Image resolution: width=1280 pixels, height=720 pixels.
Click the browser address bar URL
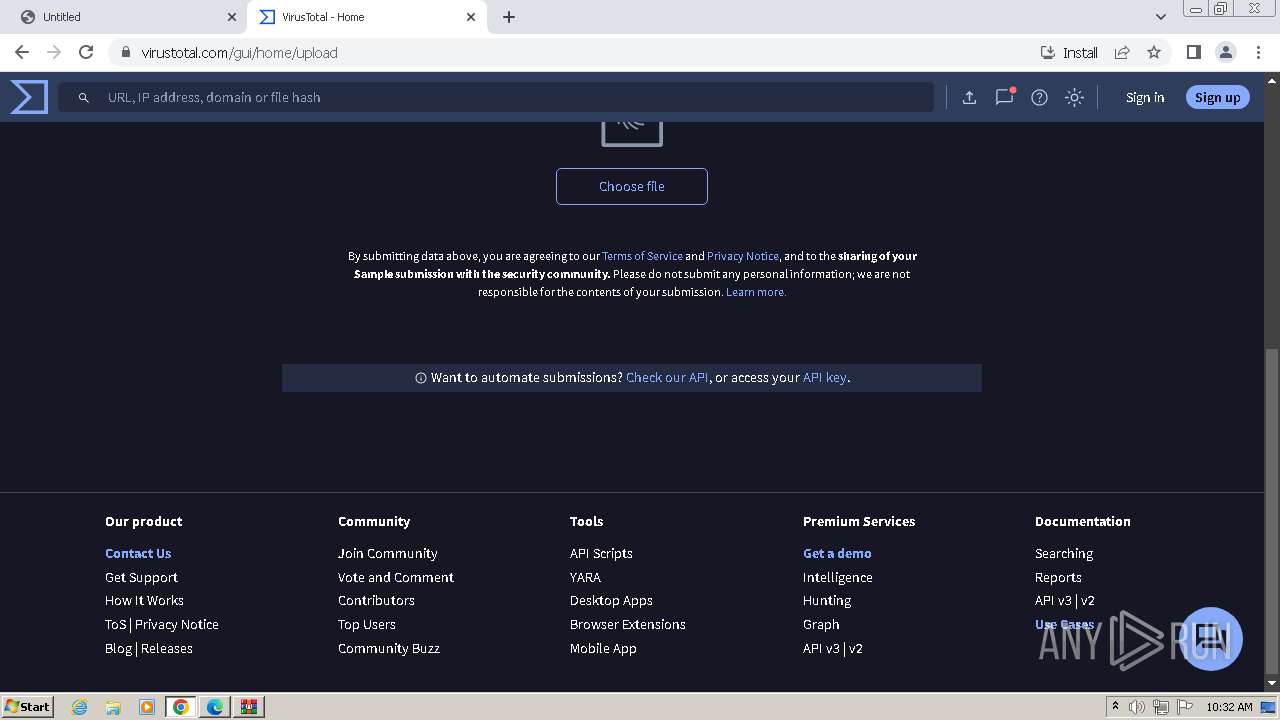click(239, 52)
